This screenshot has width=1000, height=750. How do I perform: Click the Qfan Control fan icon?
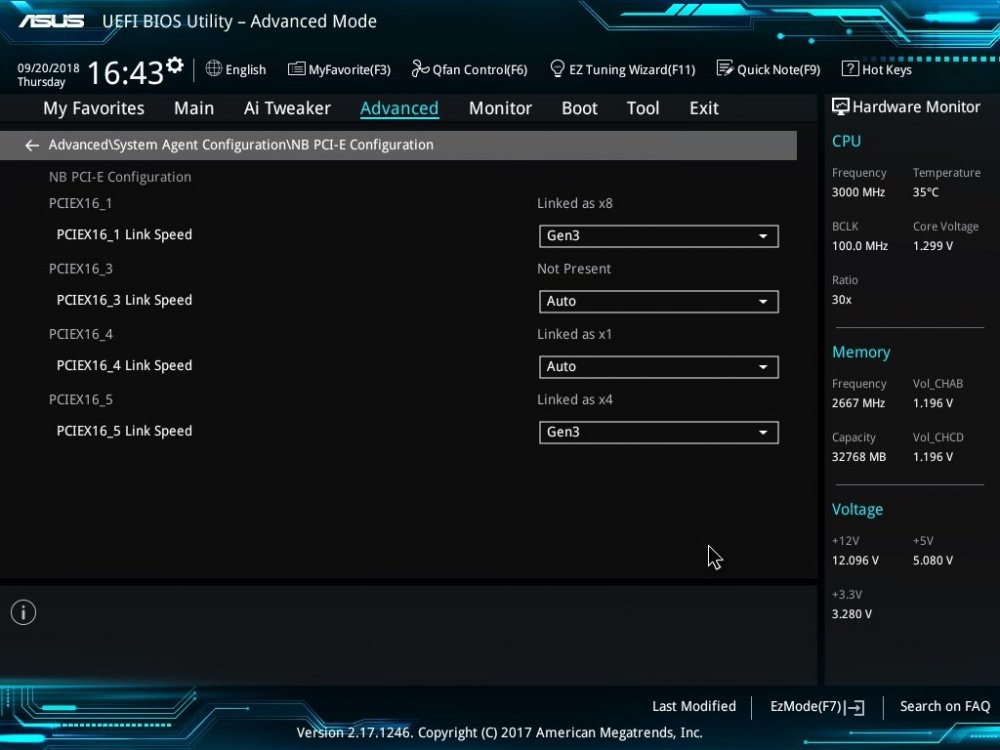(x=420, y=68)
